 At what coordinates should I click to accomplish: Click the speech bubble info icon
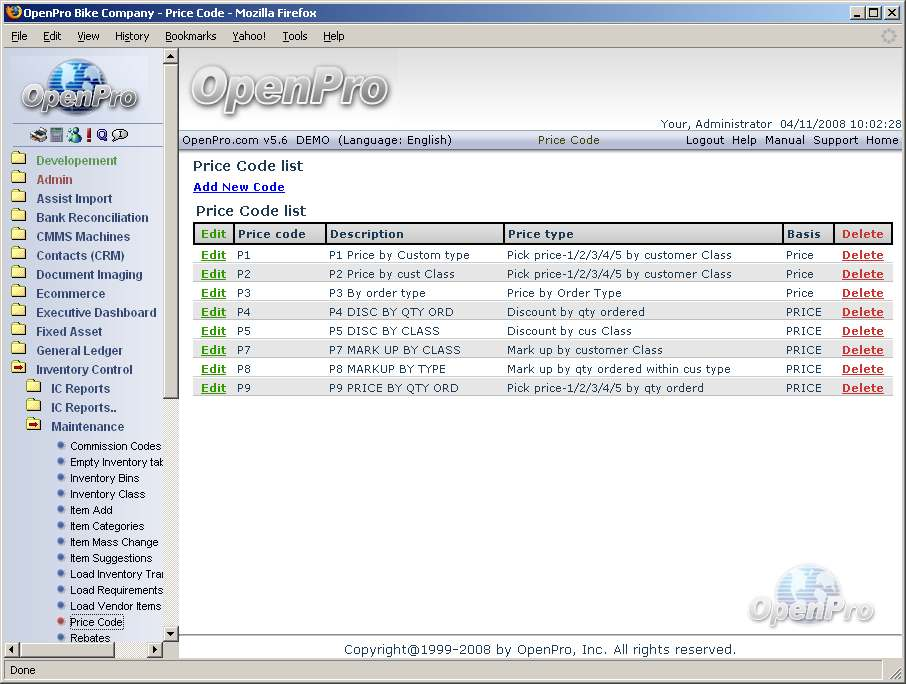(x=120, y=135)
